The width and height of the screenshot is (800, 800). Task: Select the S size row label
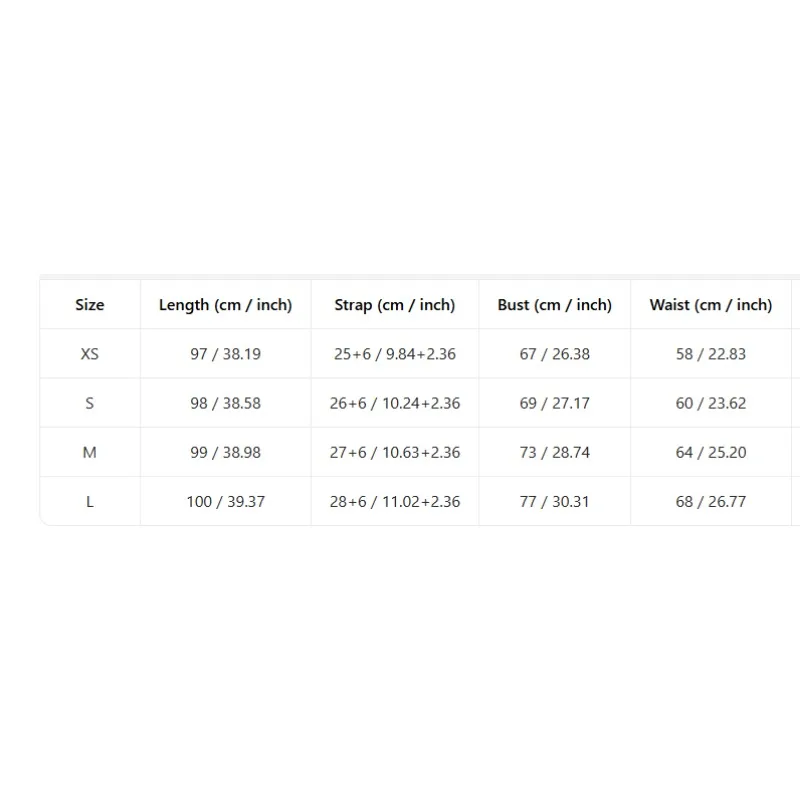coord(90,403)
